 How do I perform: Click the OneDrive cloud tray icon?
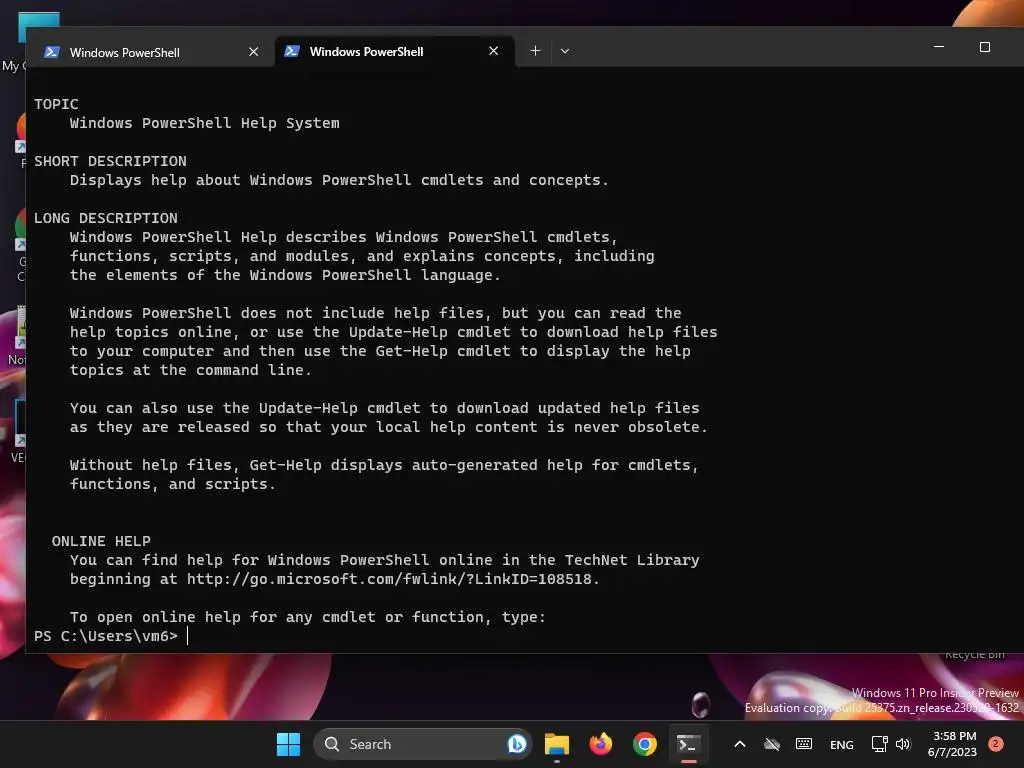[x=772, y=744]
